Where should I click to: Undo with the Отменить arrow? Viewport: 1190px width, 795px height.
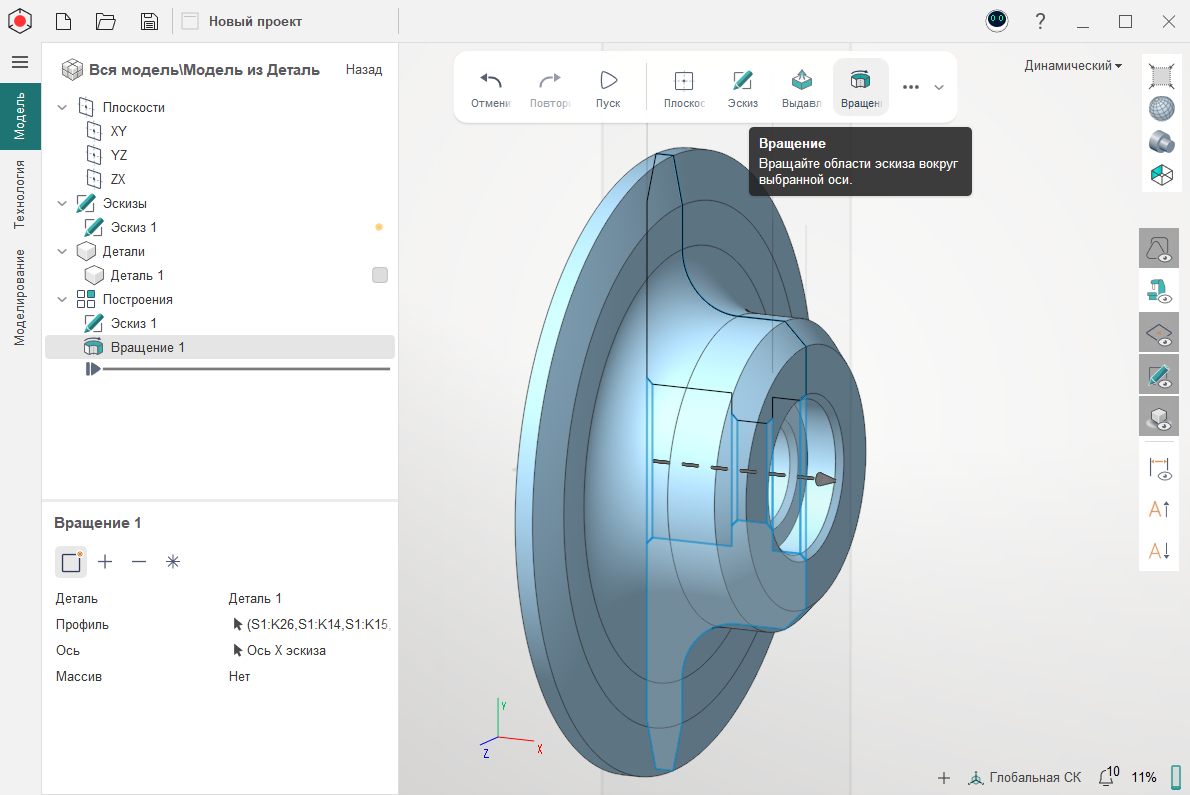click(x=491, y=87)
